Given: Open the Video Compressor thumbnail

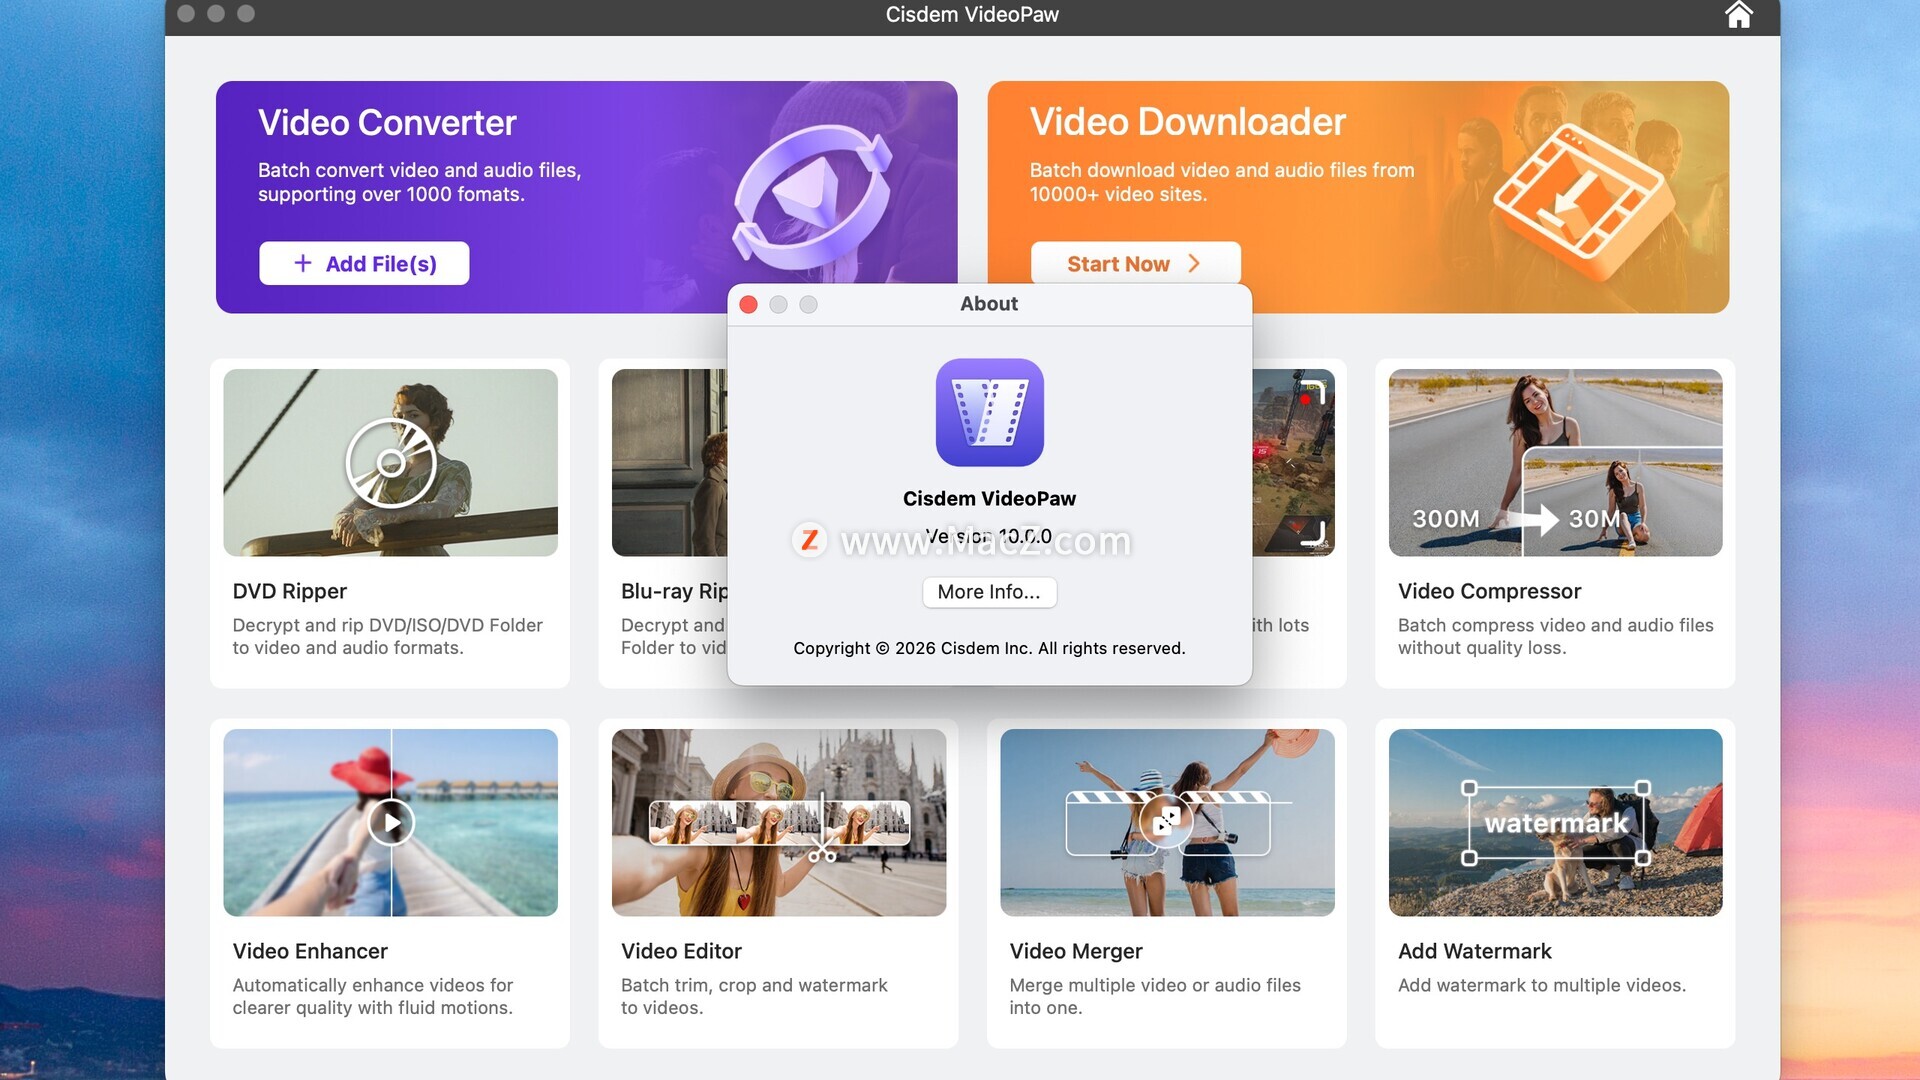Looking at the screenshot, I should tap(1555, 463).
